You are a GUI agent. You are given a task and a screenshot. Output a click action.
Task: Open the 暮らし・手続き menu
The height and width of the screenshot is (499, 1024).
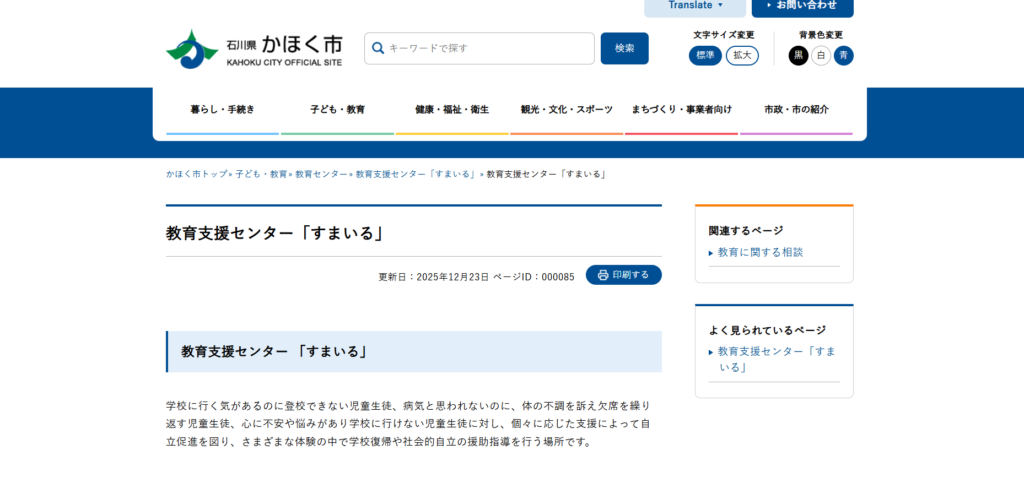tap(223, 110)
